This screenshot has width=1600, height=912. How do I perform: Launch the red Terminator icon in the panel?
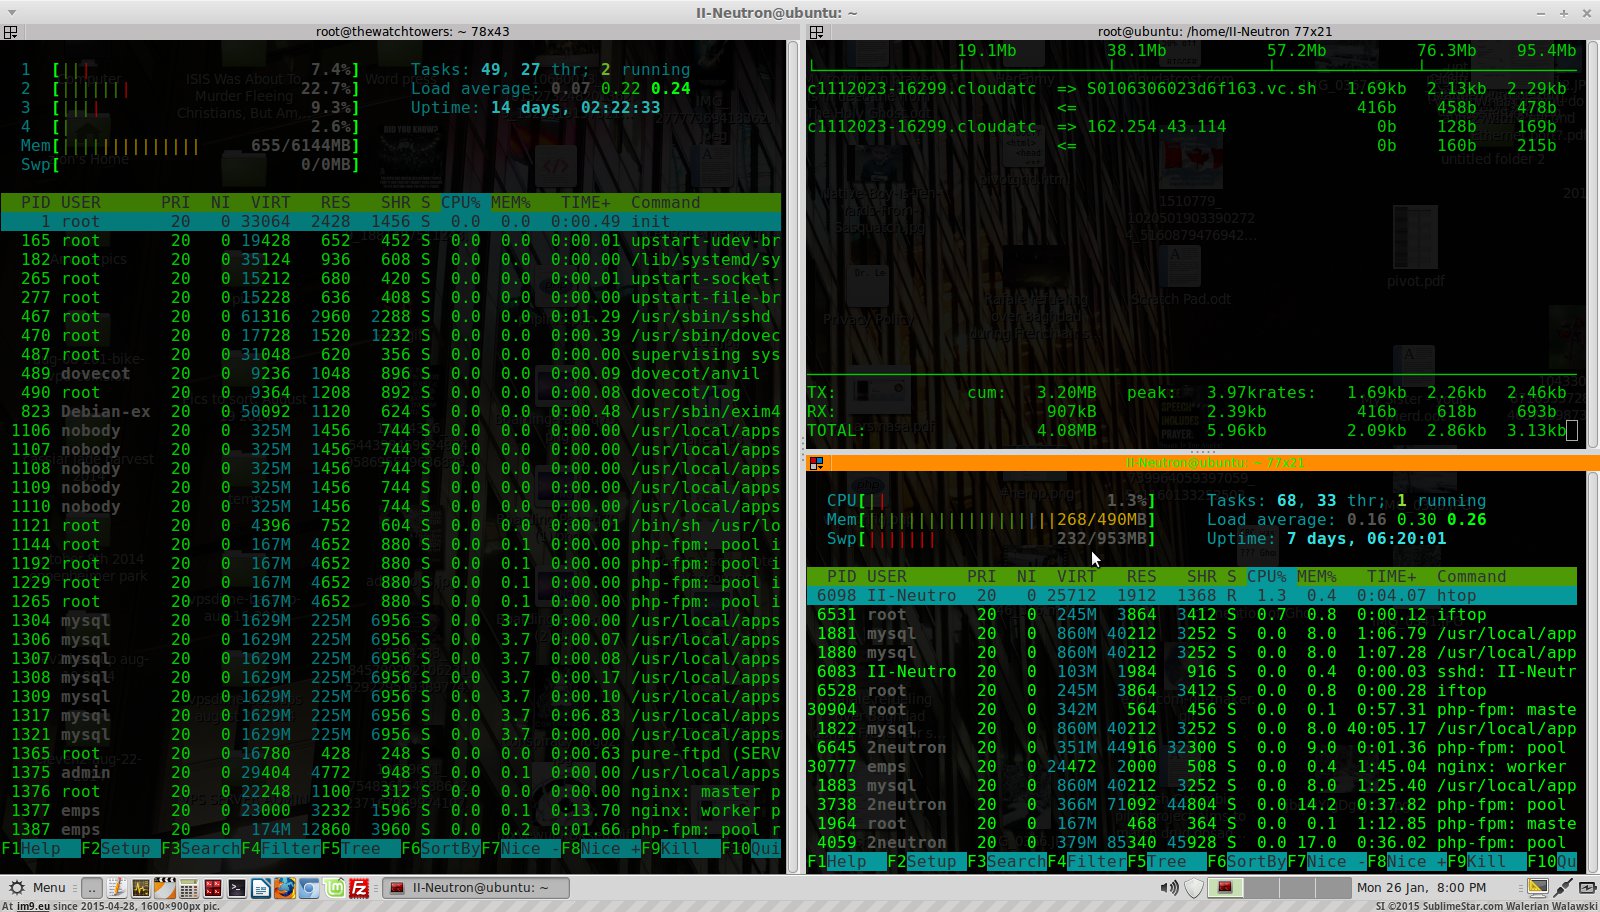tap(213, 888)
